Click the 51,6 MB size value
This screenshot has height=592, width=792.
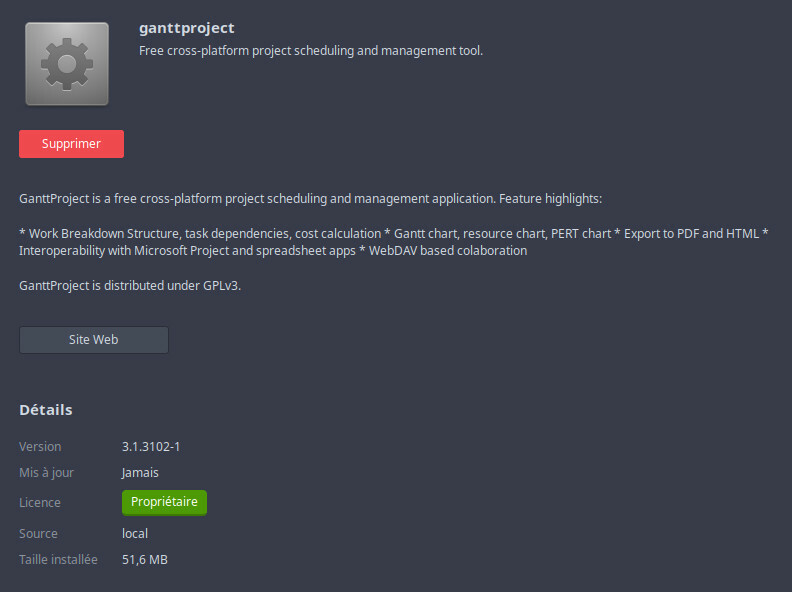click(x=145, y=560)
